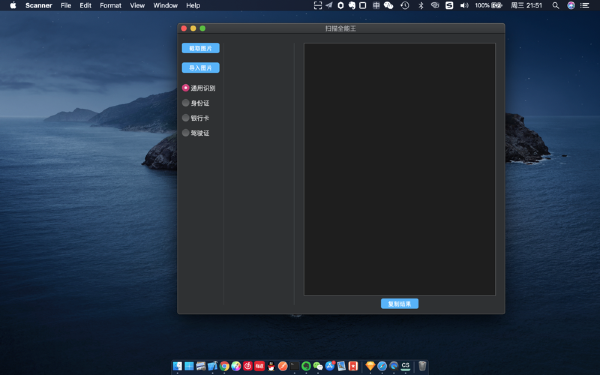Click the Sogou S input icon in menu bar

[x=449, y=5]
